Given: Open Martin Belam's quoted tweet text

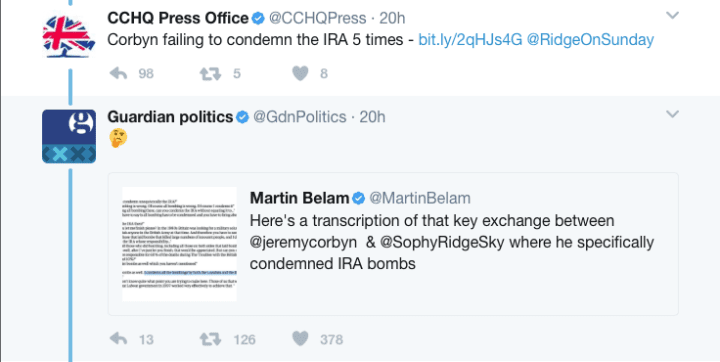Looking at the screenshot, I should pos(452,242).
